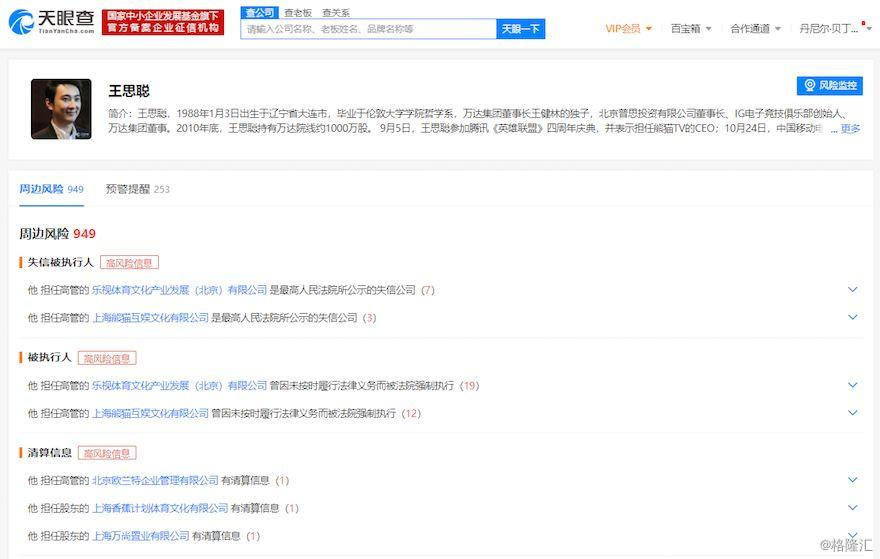The height and width of the screenshot is (559, 880).
Task: Expand the 上海熊猫互娱 失信公司 row chevron
Action: tap(853, 317)
